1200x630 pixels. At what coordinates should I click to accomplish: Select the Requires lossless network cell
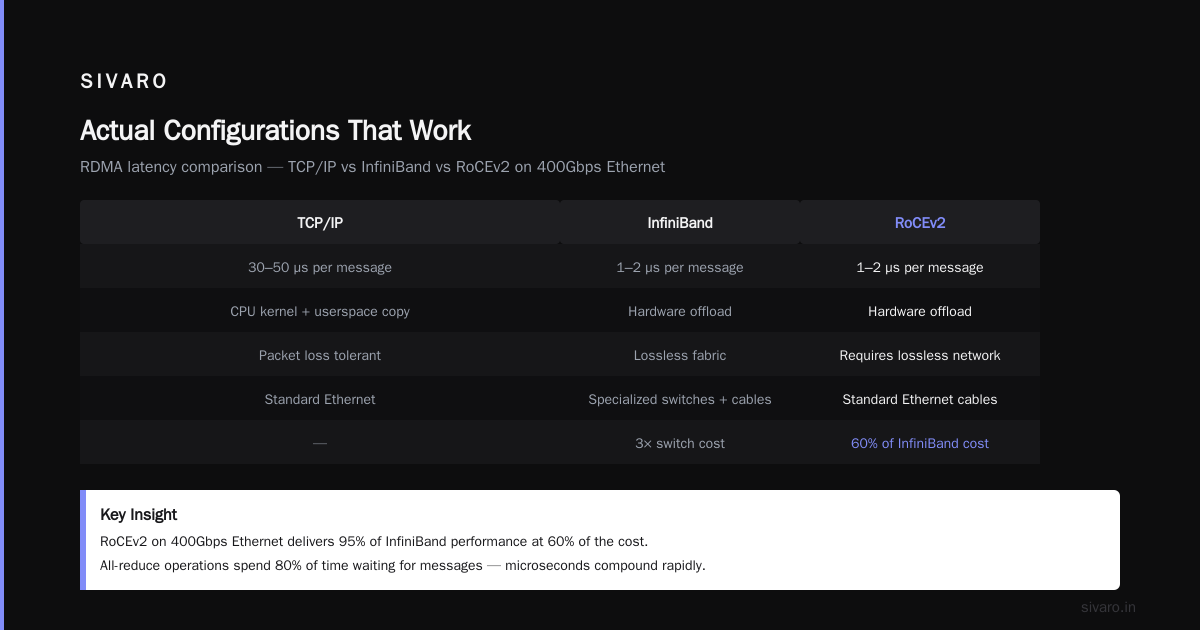(920, 355)
